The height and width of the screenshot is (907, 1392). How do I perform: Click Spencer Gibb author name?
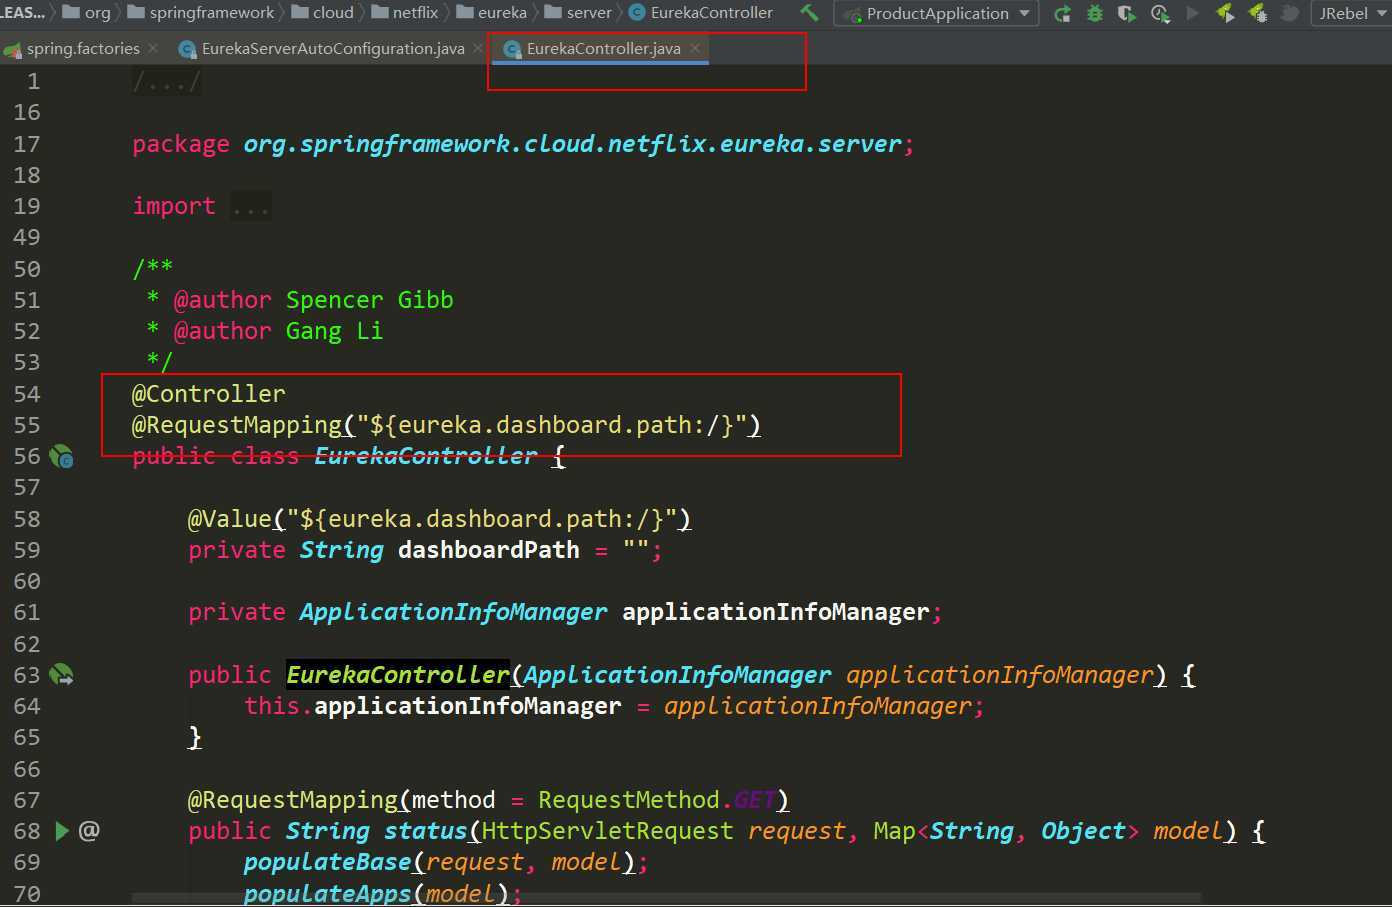pos(370,300)
